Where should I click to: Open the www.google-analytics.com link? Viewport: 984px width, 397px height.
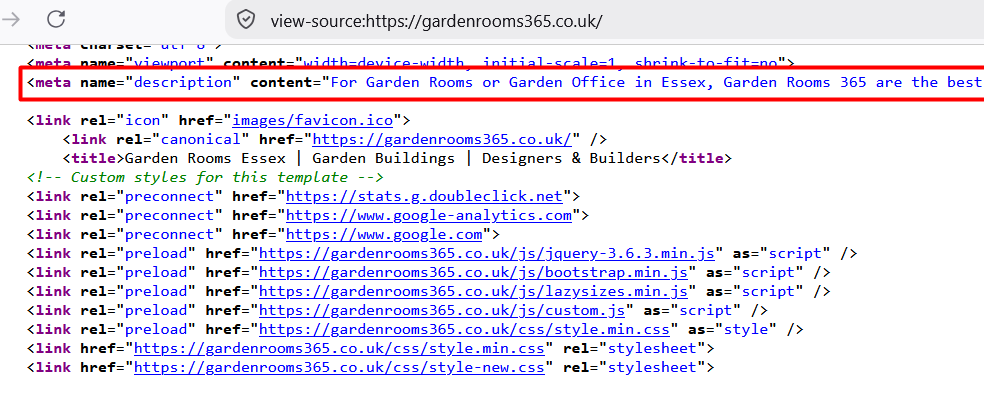(429, 215)
